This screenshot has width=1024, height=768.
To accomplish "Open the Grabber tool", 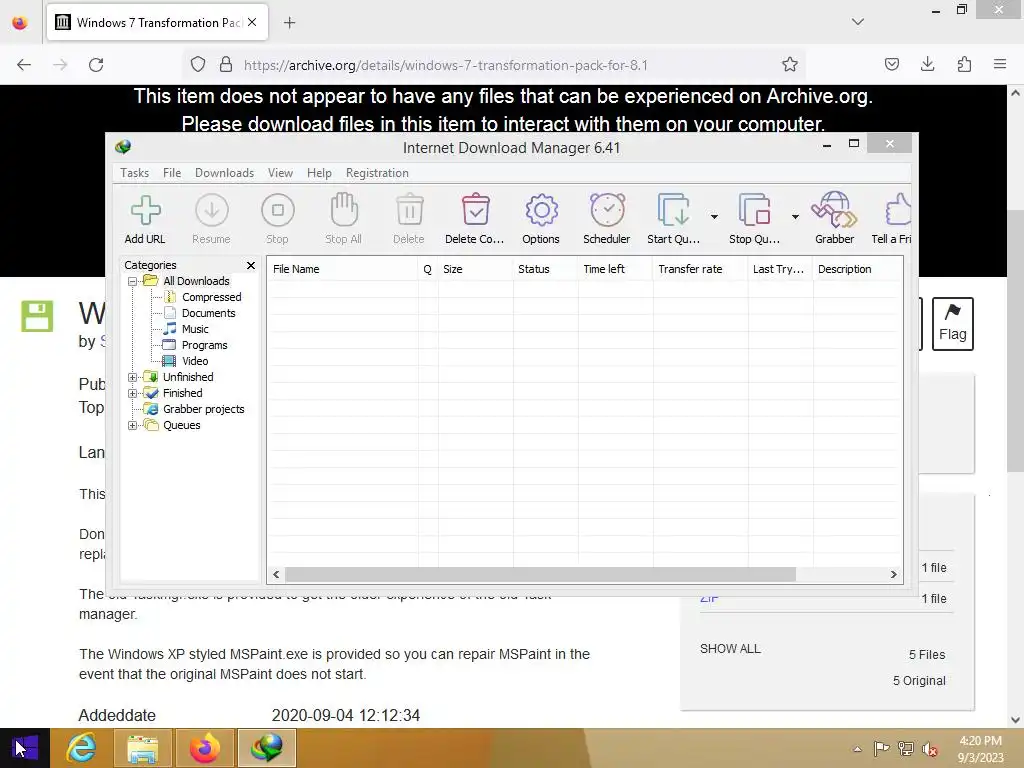I will [x=835, y=219].
